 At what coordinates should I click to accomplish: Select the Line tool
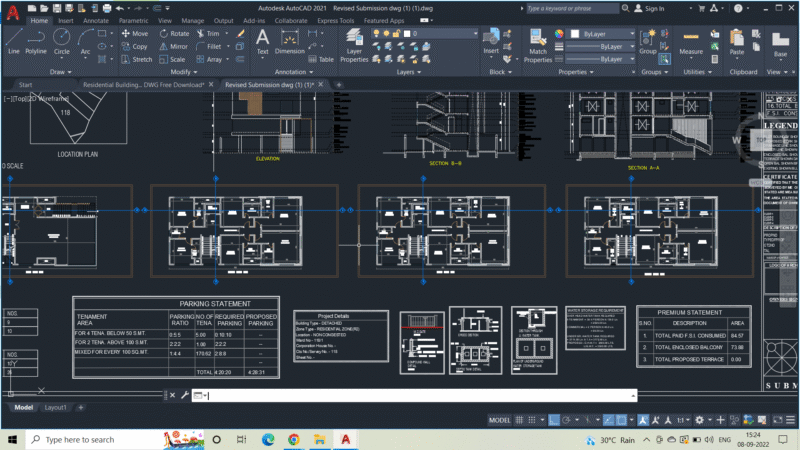[14, 41]
